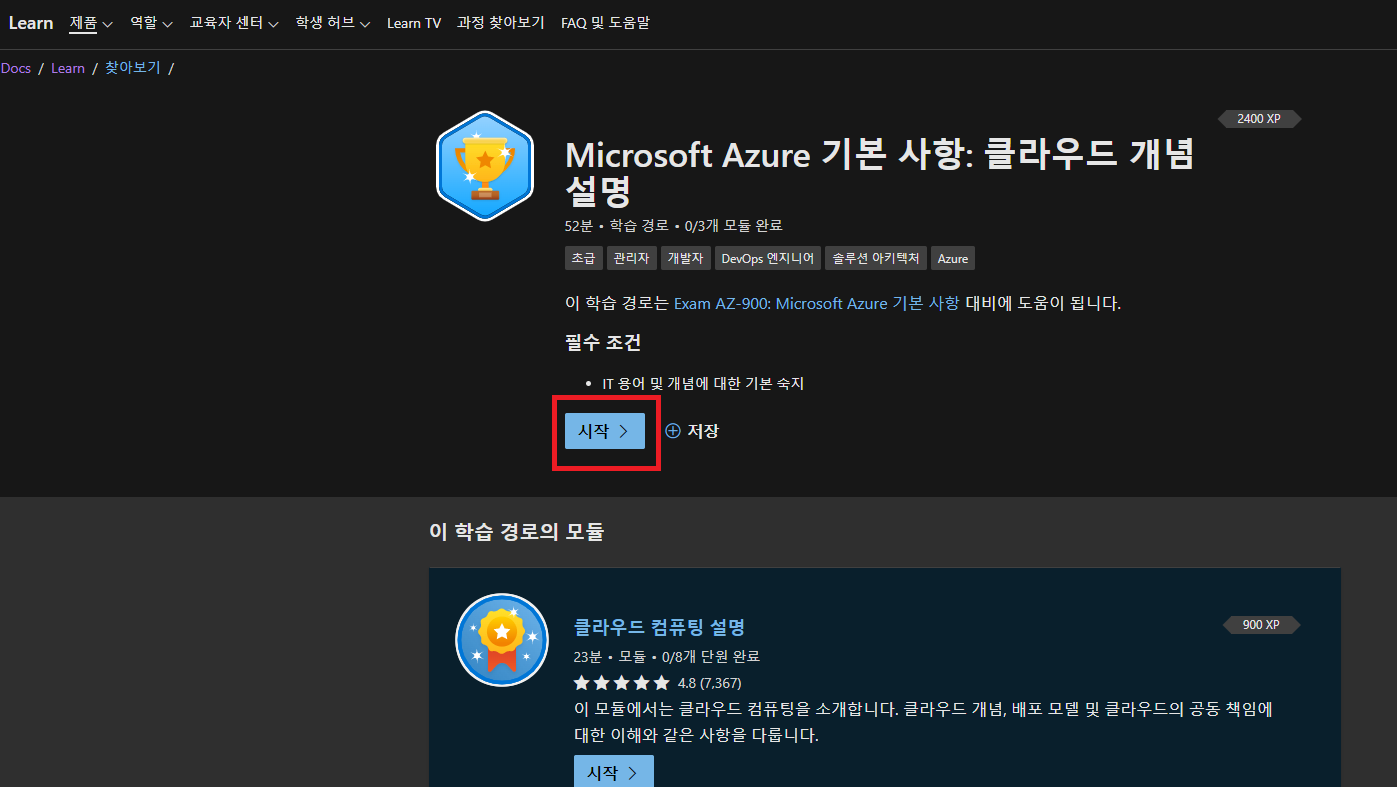Click IT 용어 및 개념에 대한 기본 숙지 text
Viewport: 1397px width, 787px height.
703,383
